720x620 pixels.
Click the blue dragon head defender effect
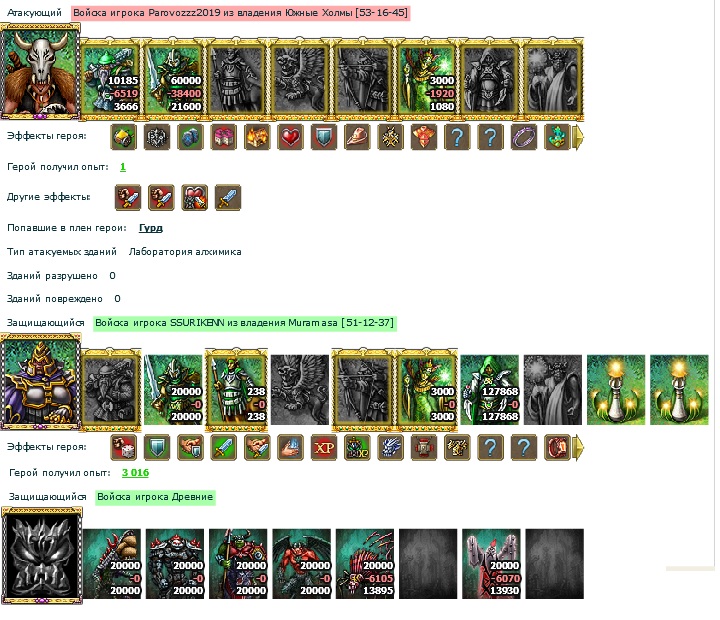coord(390,447)
